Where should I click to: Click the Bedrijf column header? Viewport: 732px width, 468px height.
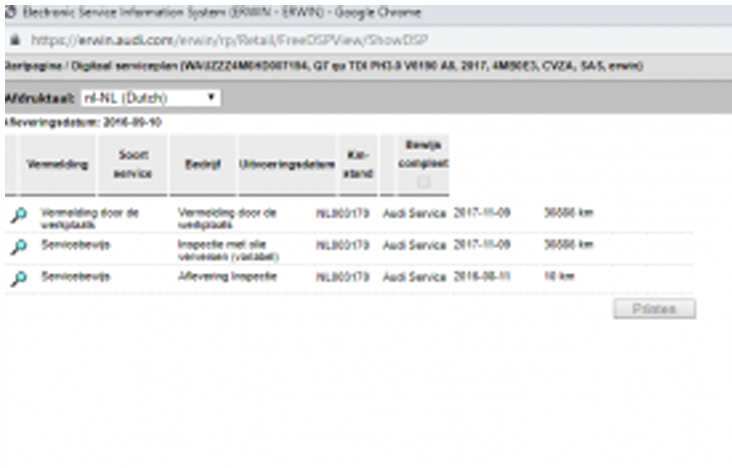pos(202,165)
